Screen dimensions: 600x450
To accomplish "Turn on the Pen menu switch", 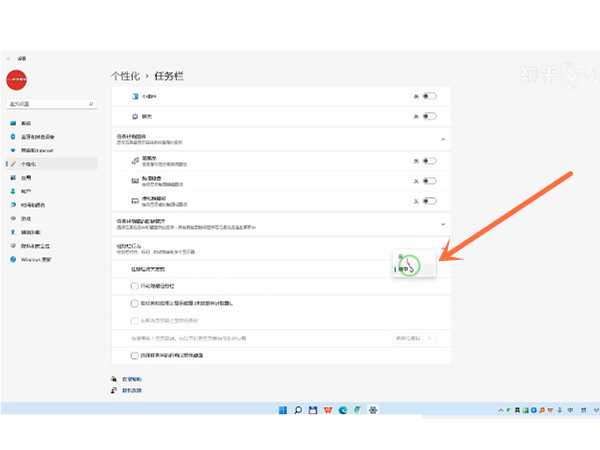I will pyautogui.click(x=430, y=161).
